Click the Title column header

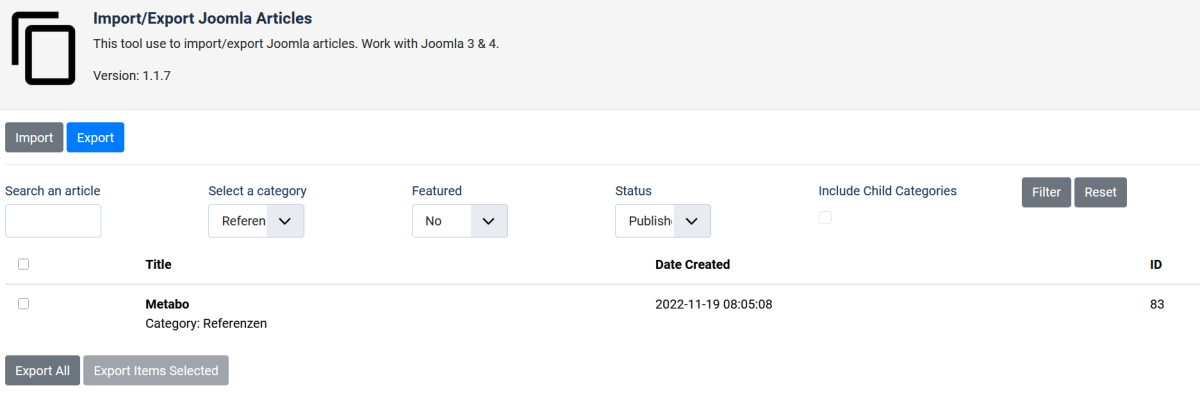click(x=158, y=264)
